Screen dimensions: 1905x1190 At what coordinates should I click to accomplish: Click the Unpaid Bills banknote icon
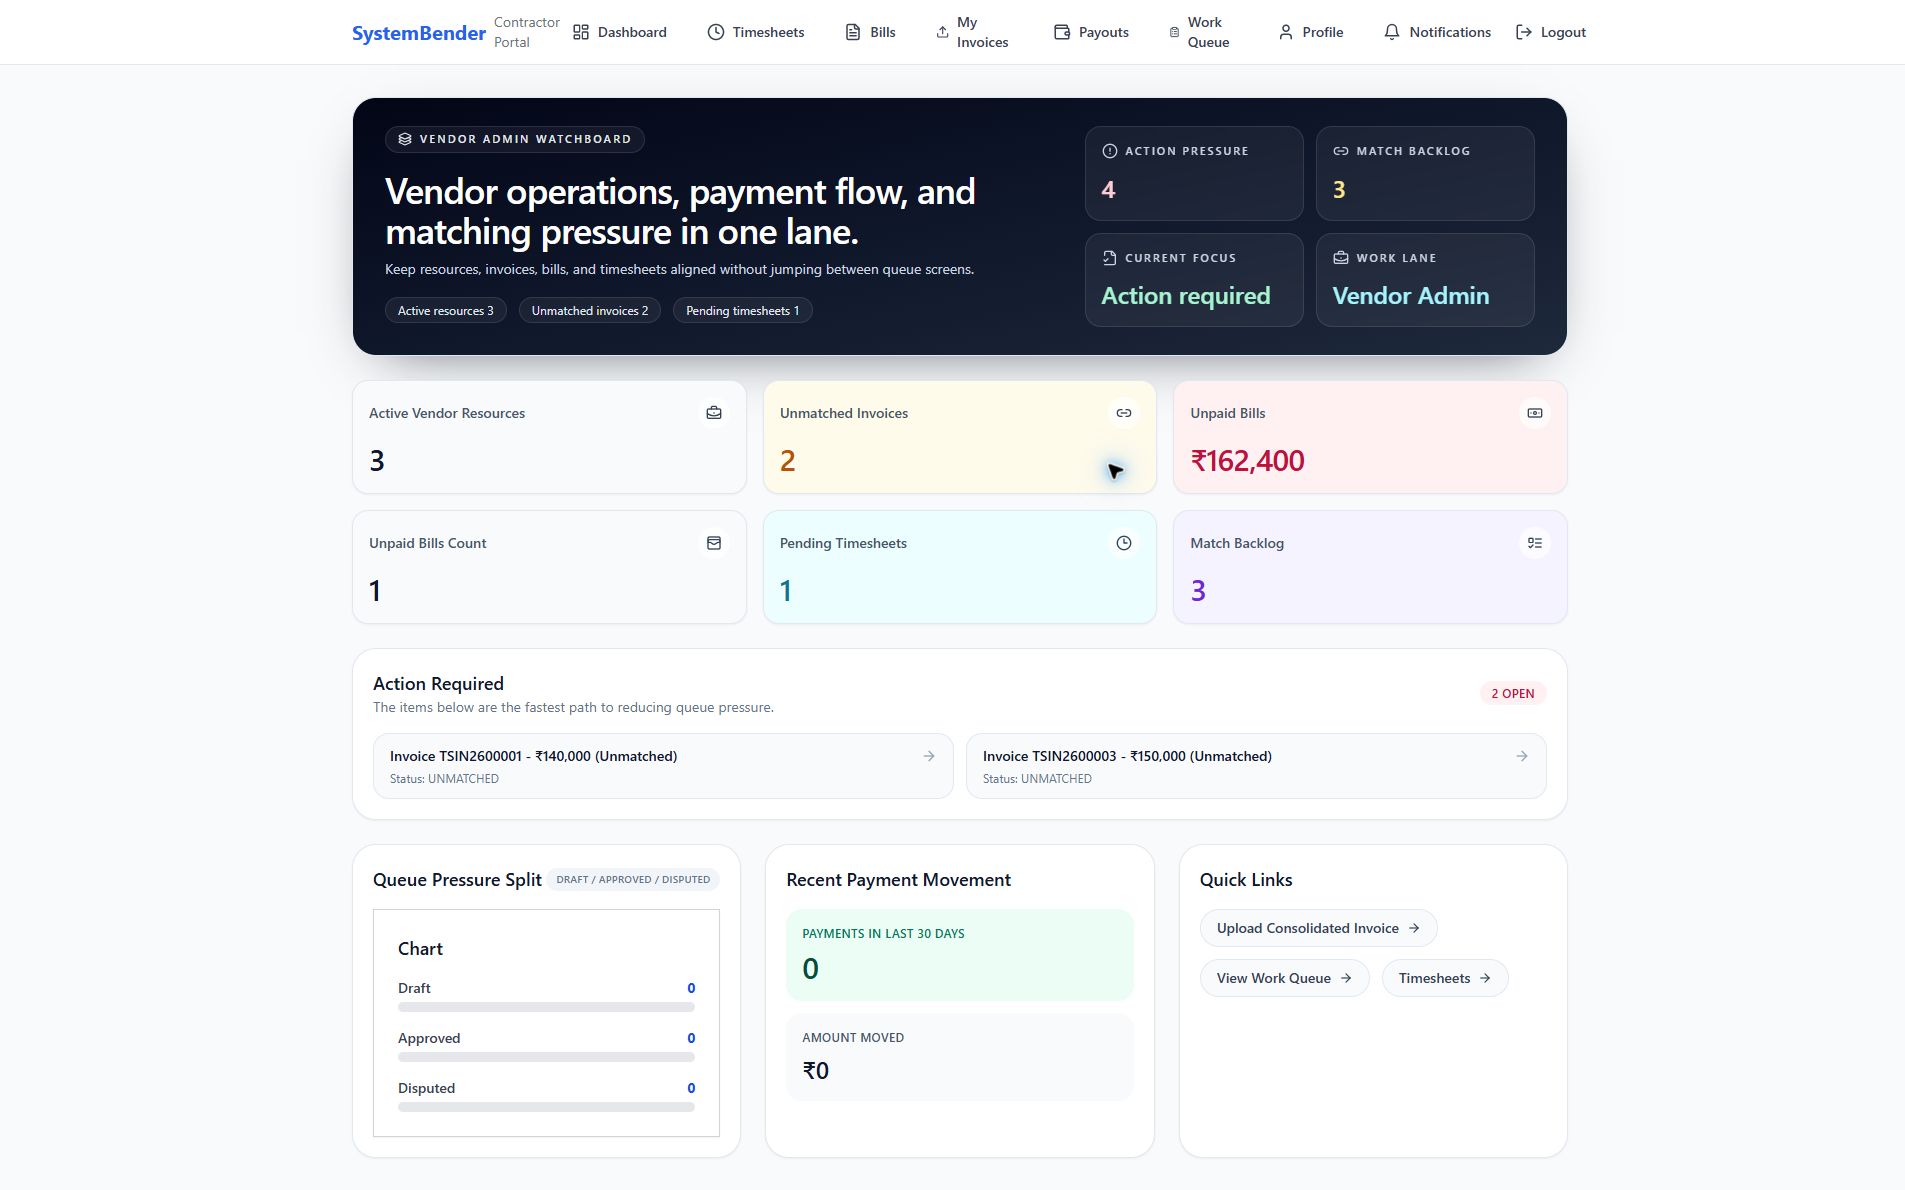click(x=1535, y=413)
